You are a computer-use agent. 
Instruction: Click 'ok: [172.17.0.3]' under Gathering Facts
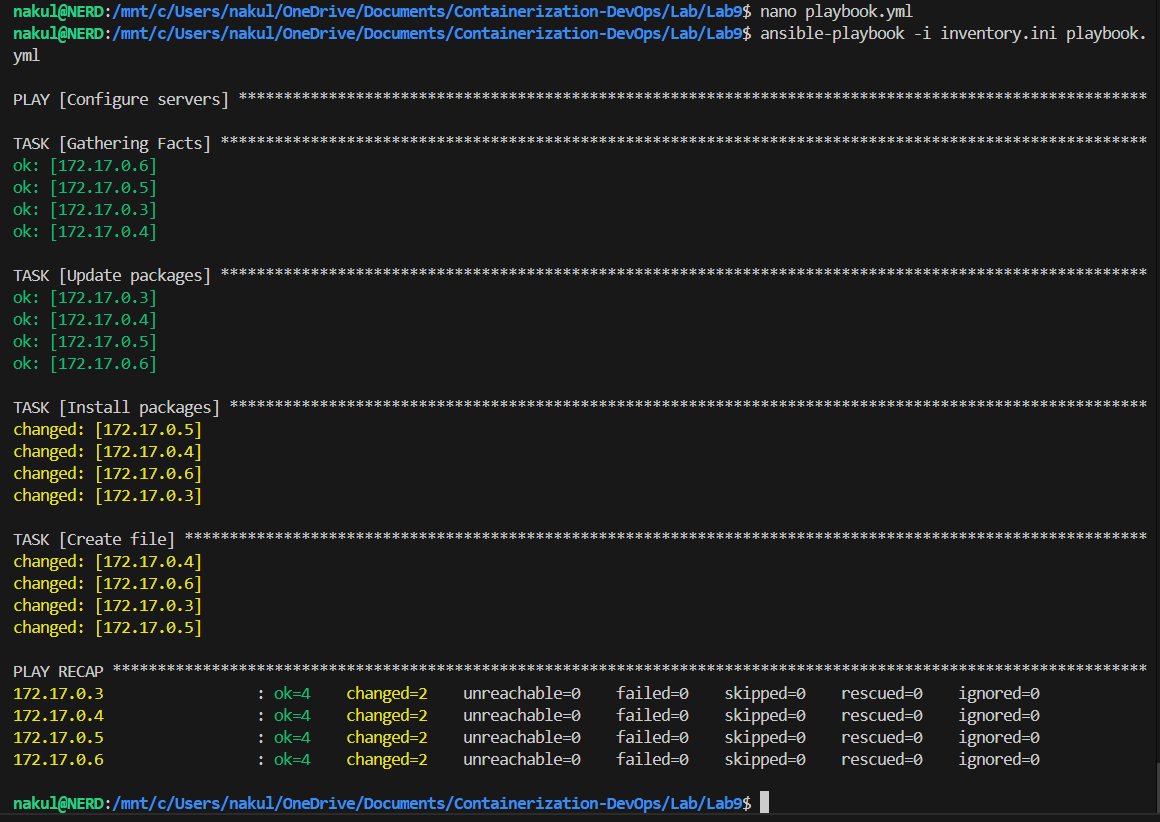(84, 210)
